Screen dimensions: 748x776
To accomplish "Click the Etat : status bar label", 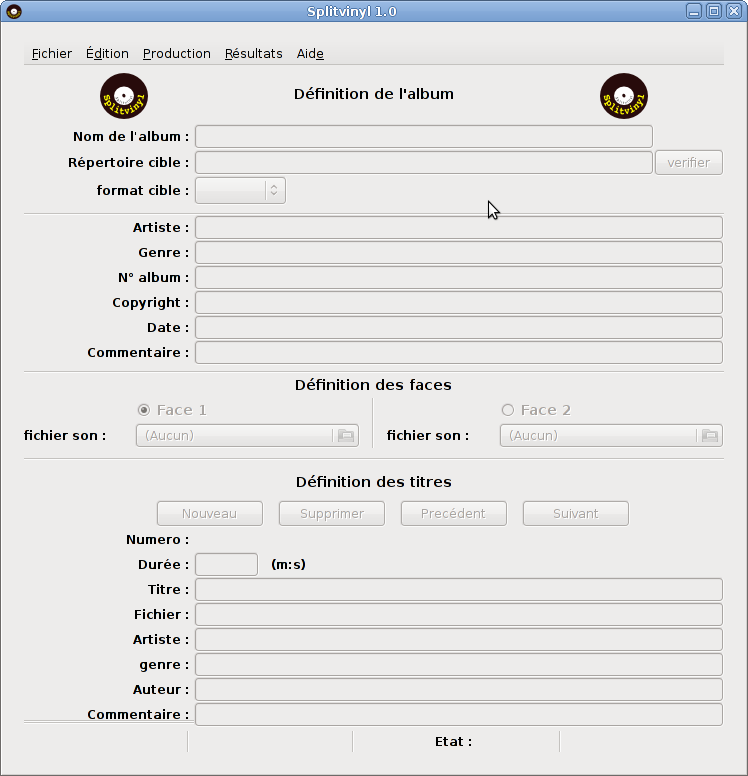I will (x=453, y=741).
